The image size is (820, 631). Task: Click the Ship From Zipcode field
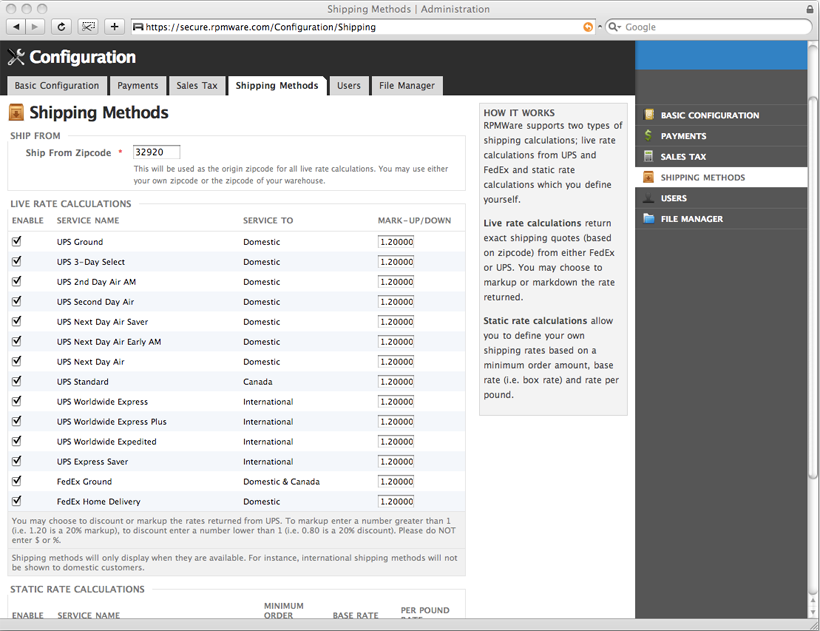coord(156,152)
